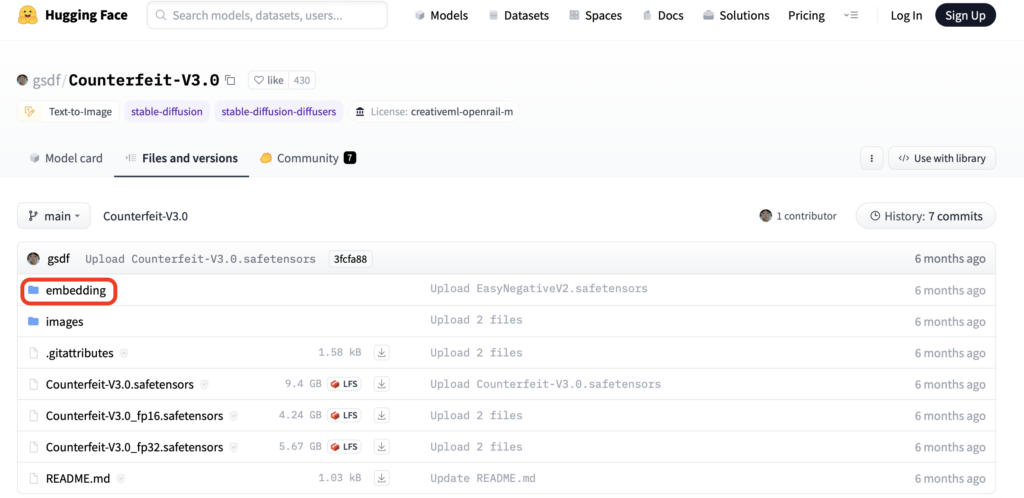
Task: Open the embedding folder
Action: point(75,291)
